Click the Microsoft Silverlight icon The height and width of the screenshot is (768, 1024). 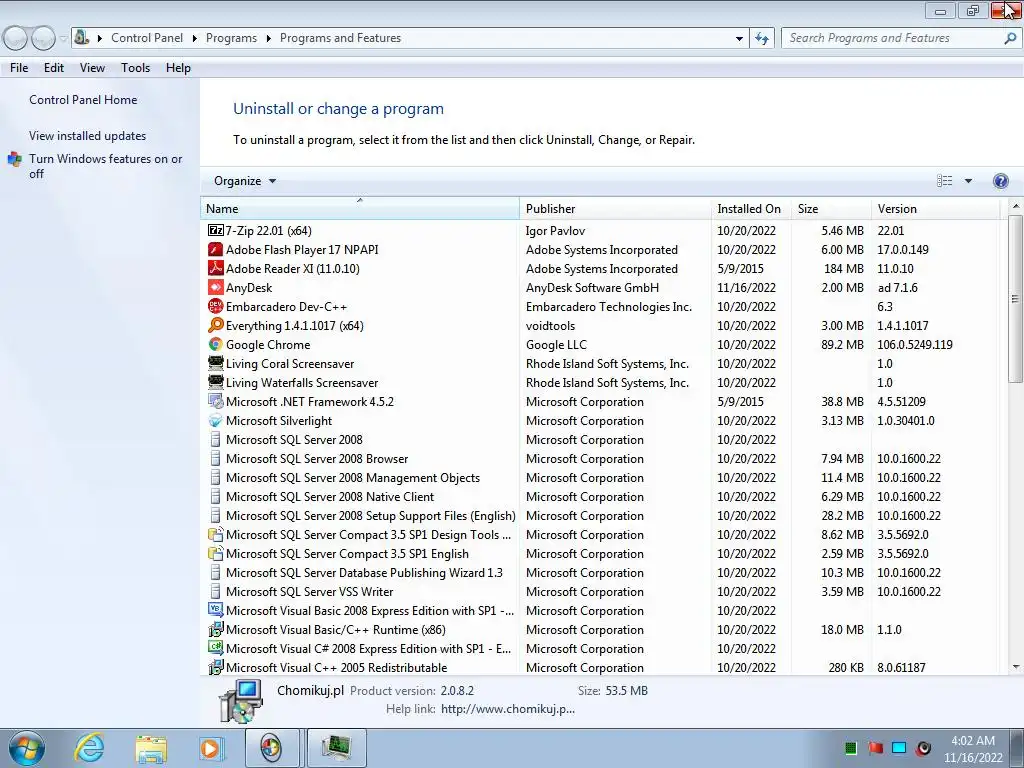[x=216, y=421]
